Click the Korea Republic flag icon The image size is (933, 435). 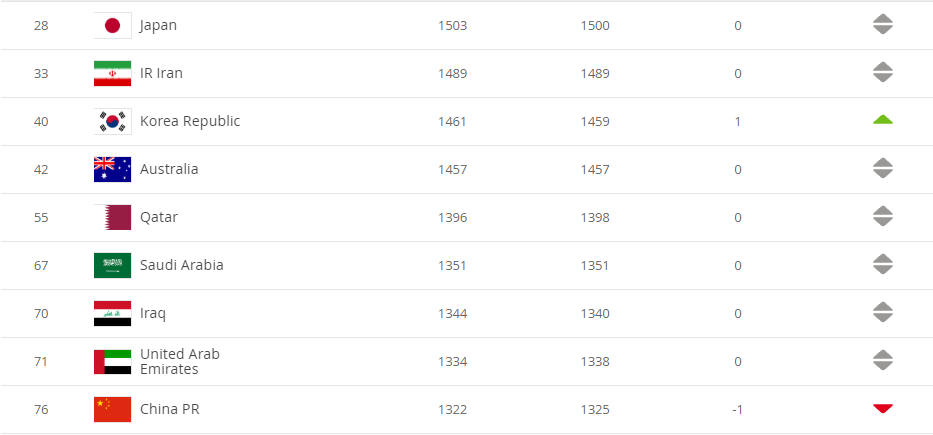pyautogui.click(x=112, y=121)
